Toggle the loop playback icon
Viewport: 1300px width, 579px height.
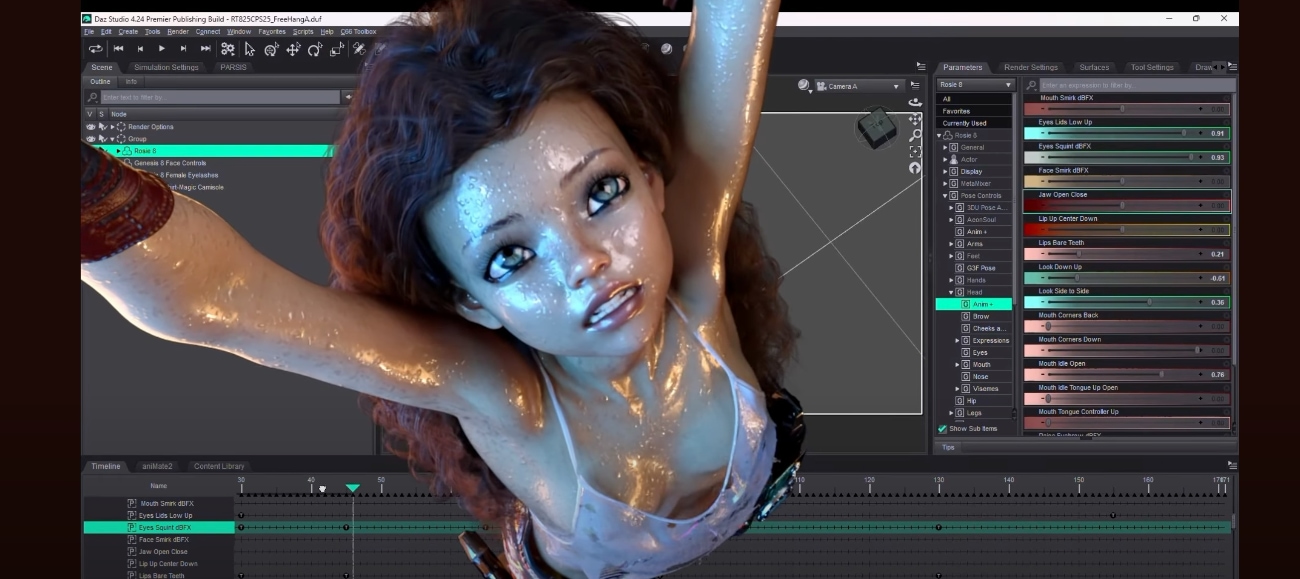coord(96,48)
